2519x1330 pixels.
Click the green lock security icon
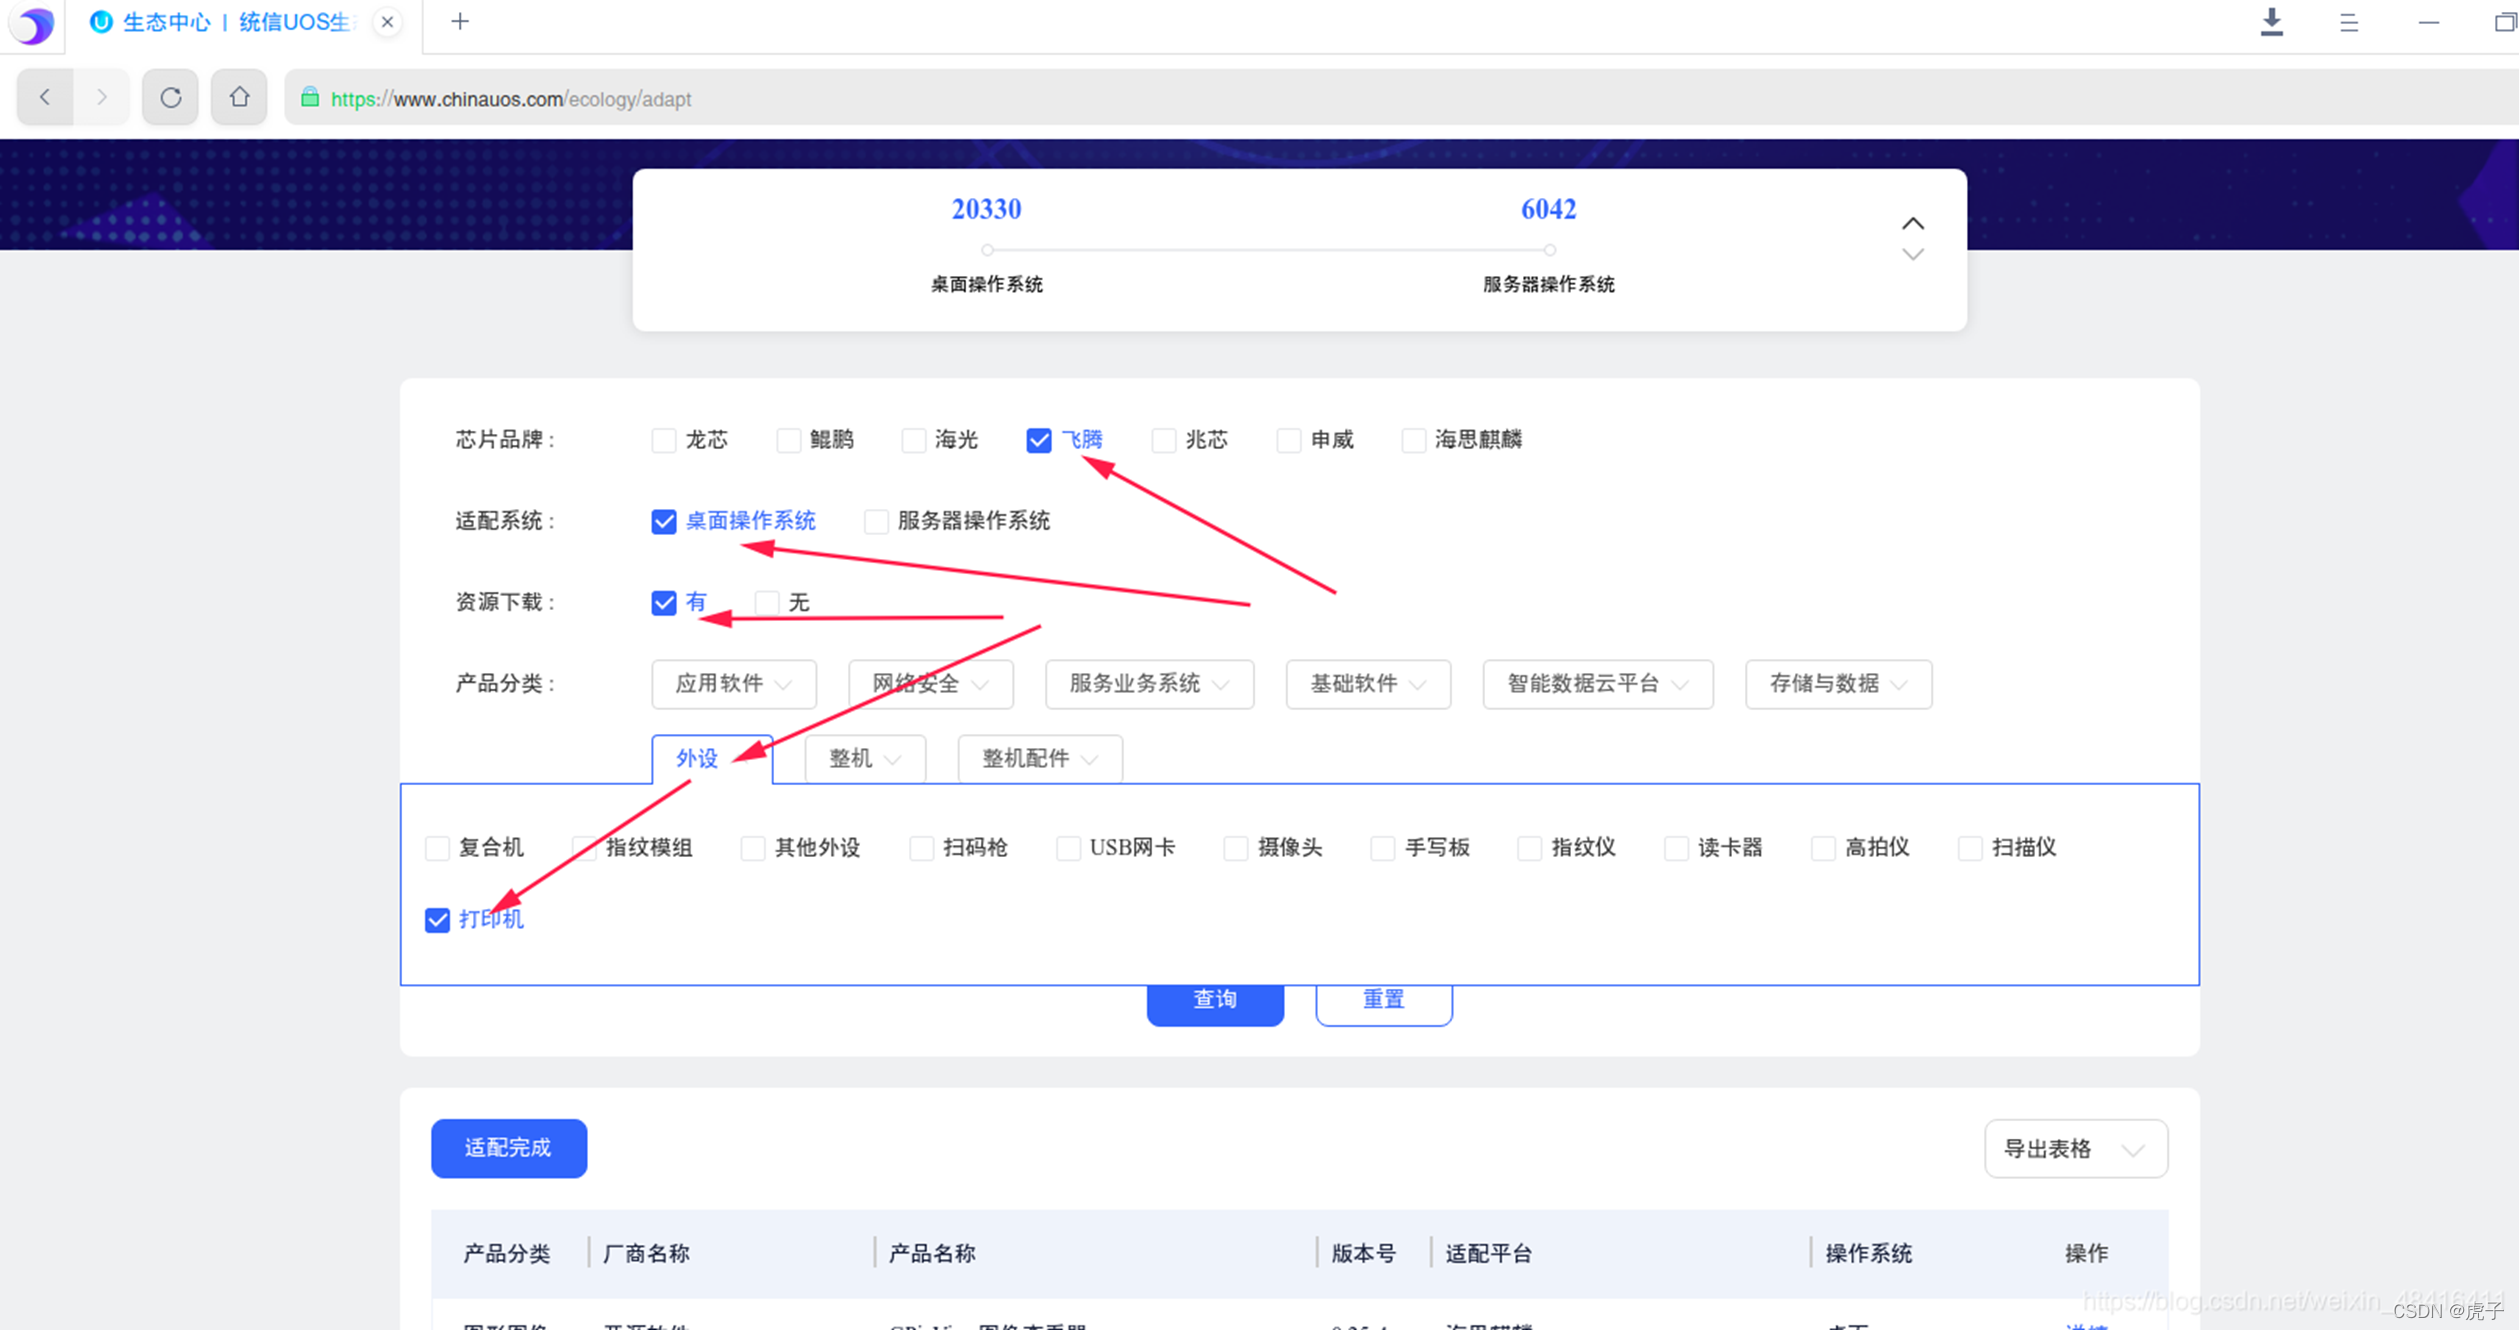(310, 98)
